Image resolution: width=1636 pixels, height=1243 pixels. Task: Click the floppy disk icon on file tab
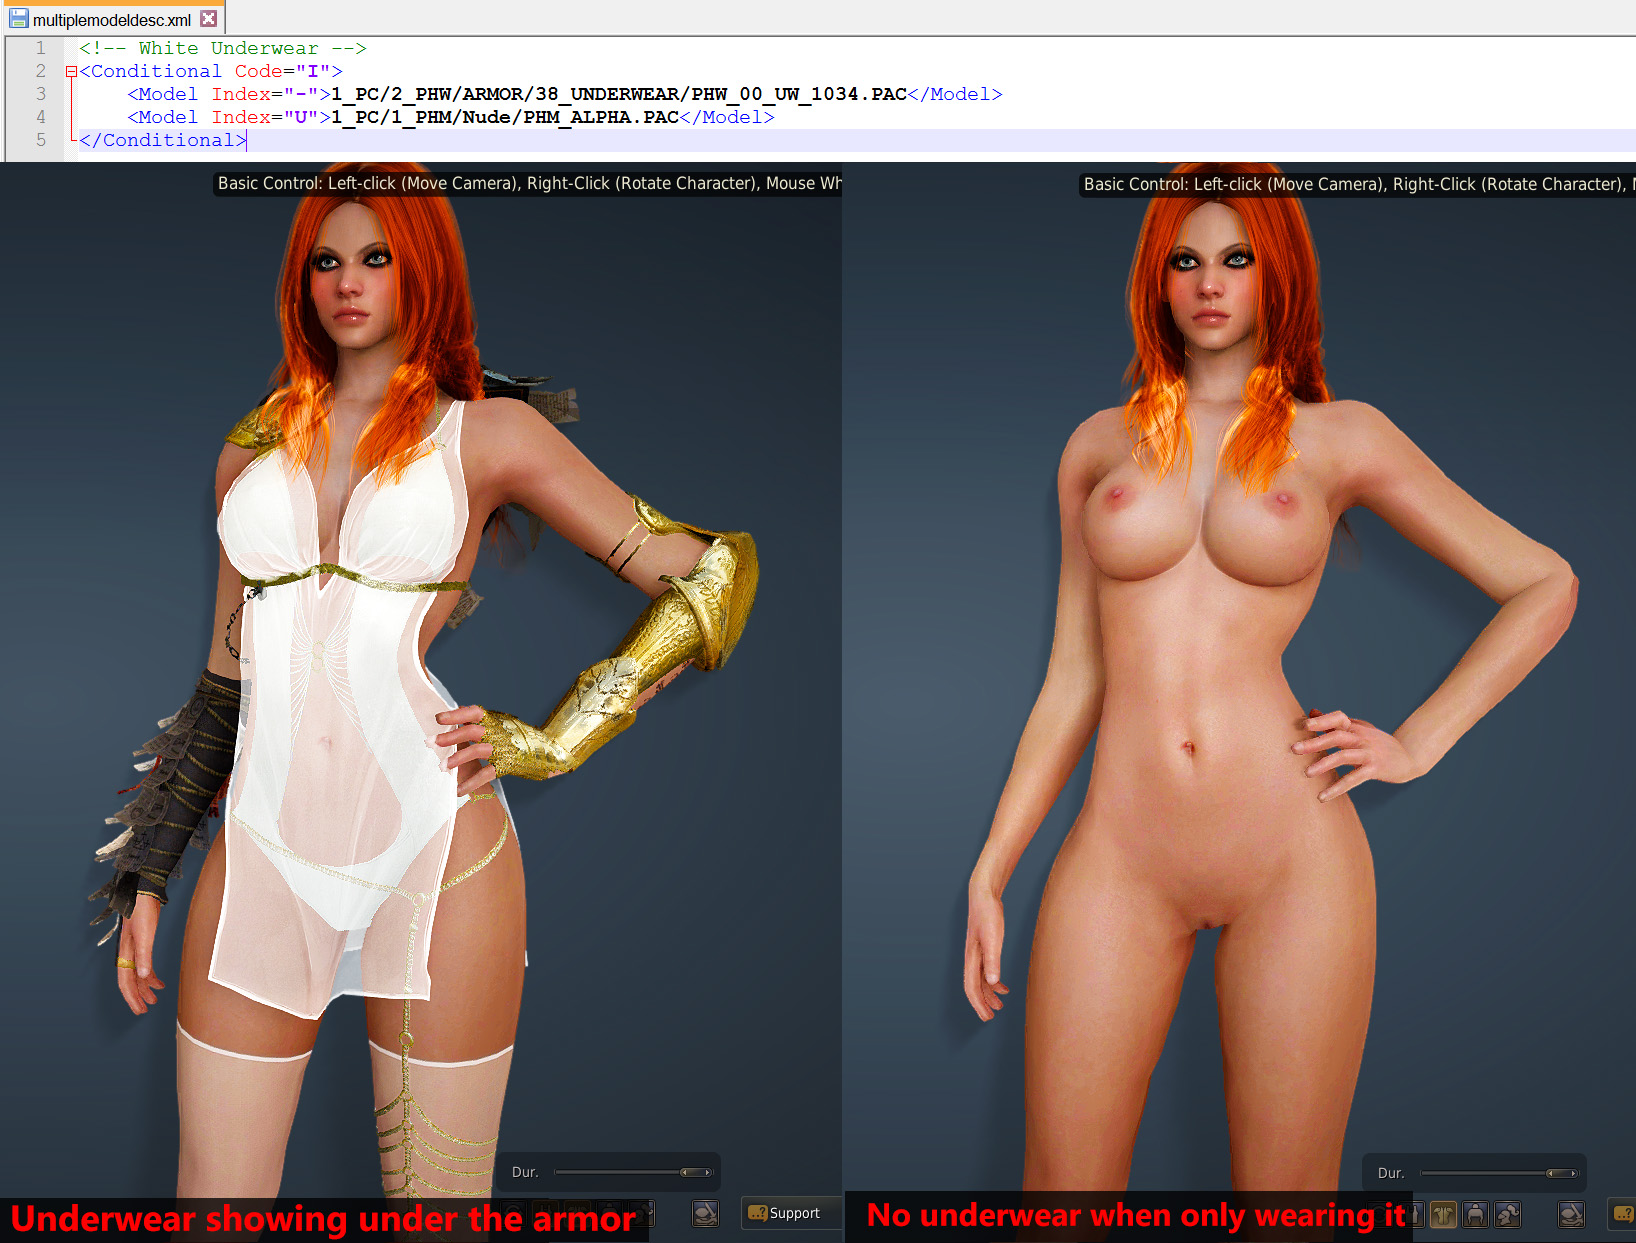tap(18, 19)
